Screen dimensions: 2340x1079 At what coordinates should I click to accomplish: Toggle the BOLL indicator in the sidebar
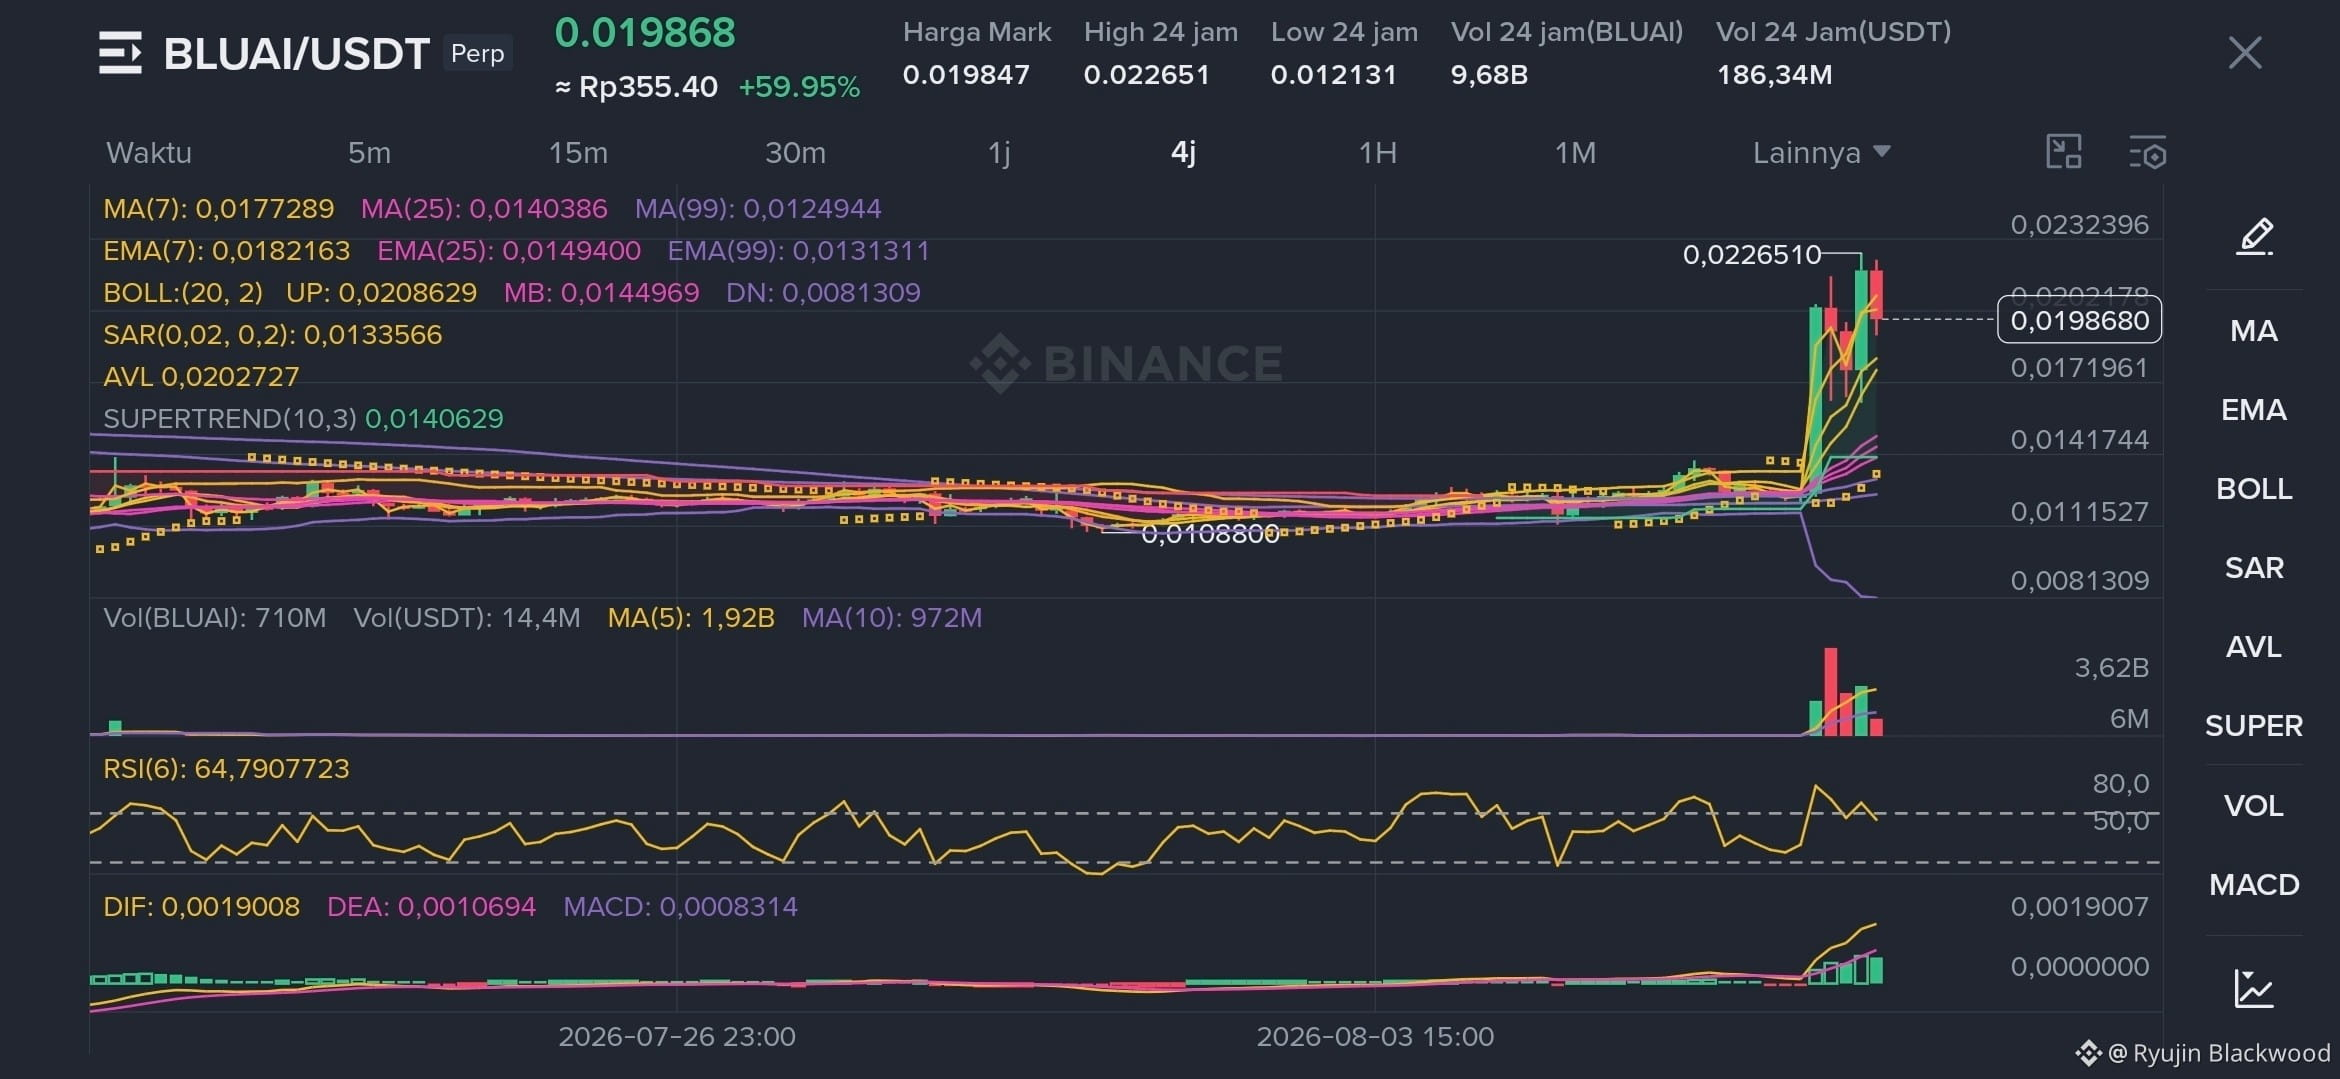[2254, 489]
